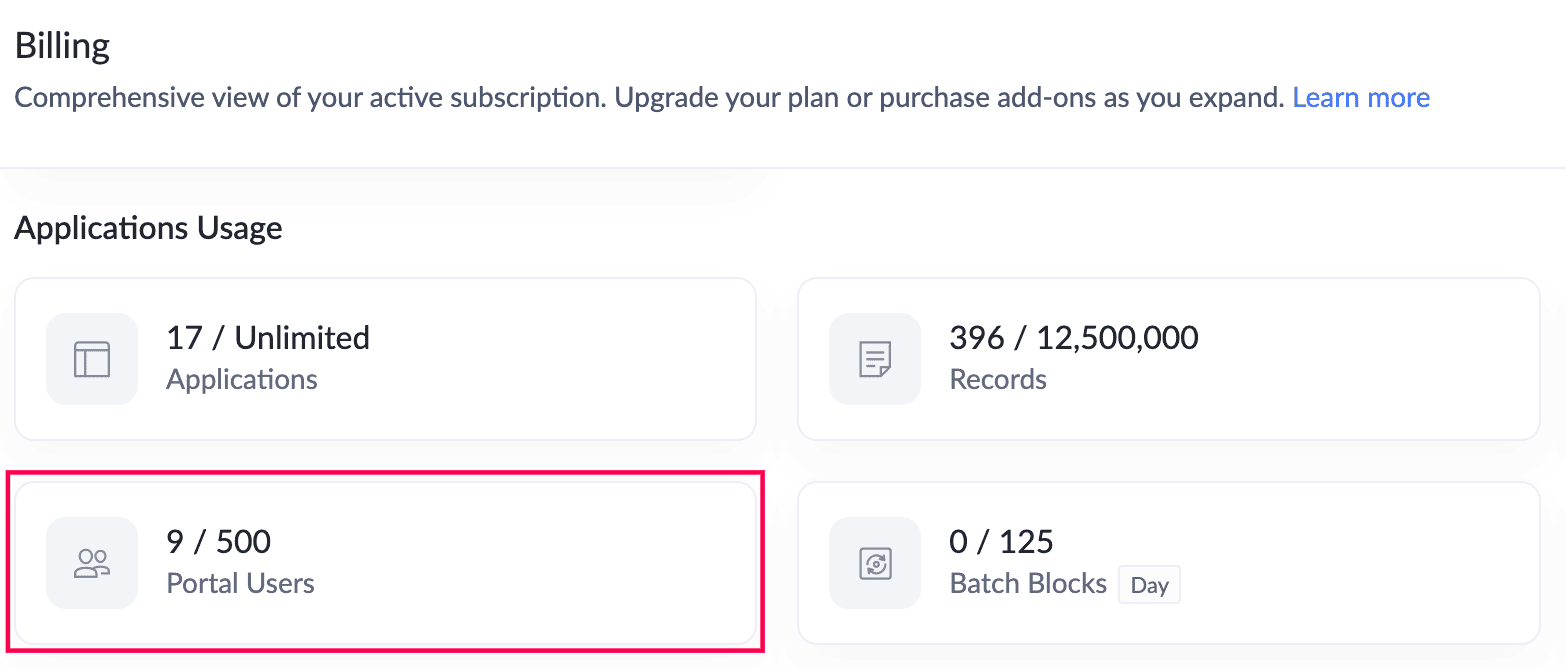1566x668 pixels.
Task: Select the 17 / Unlimited count
Action: pos(268,338)
